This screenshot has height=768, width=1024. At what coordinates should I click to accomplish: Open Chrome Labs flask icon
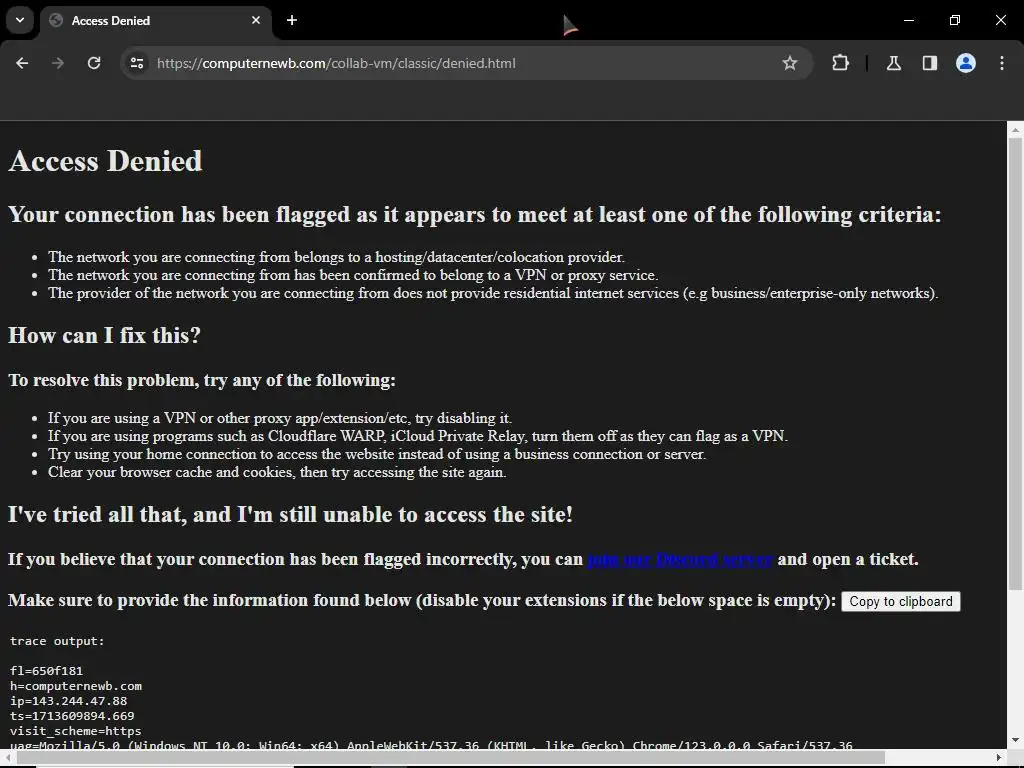(893, 63)
